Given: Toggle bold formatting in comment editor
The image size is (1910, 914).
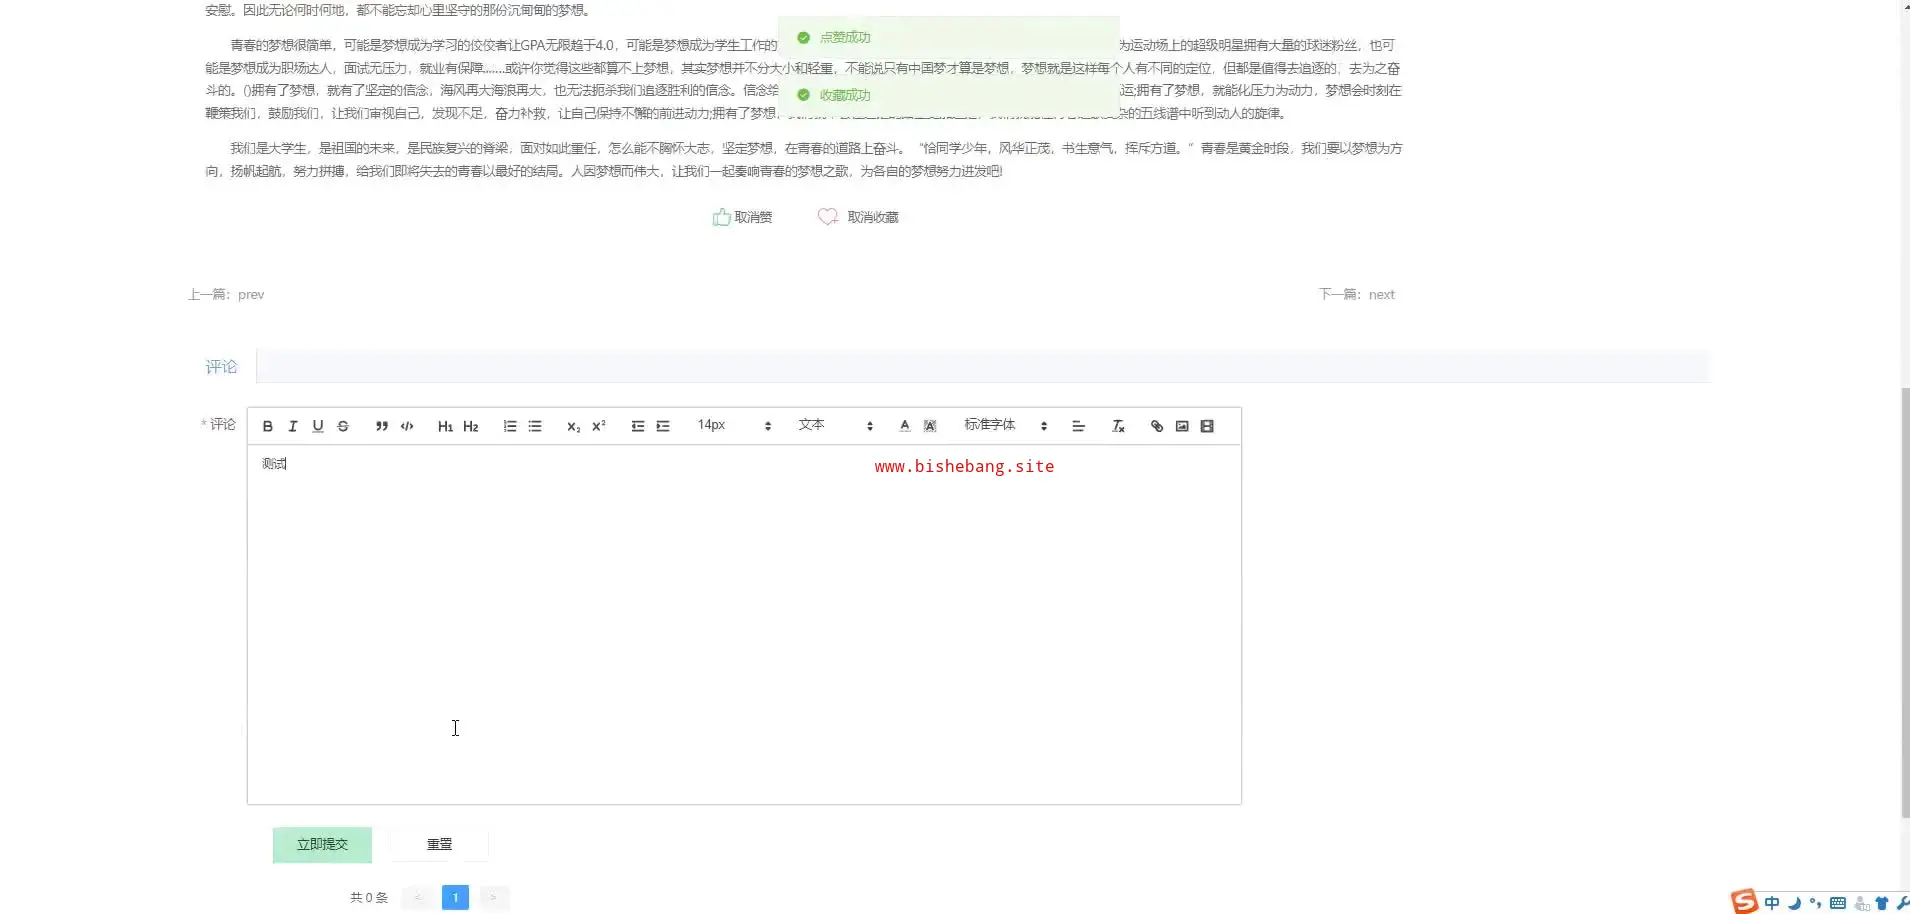Looking at the screenshot, I should point(267,426).
